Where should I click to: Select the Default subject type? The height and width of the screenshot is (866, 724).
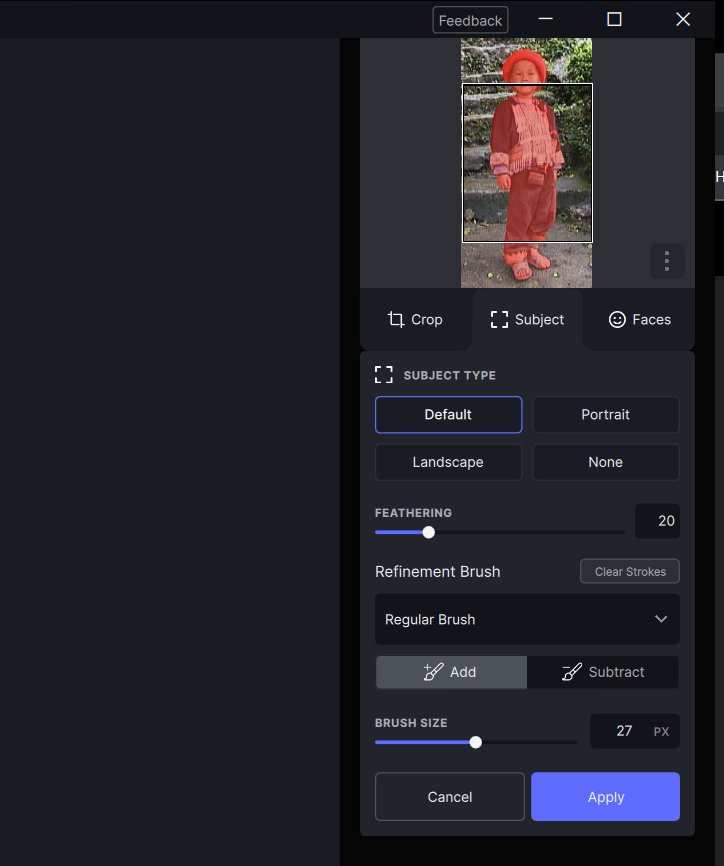(x=448, y=415)
